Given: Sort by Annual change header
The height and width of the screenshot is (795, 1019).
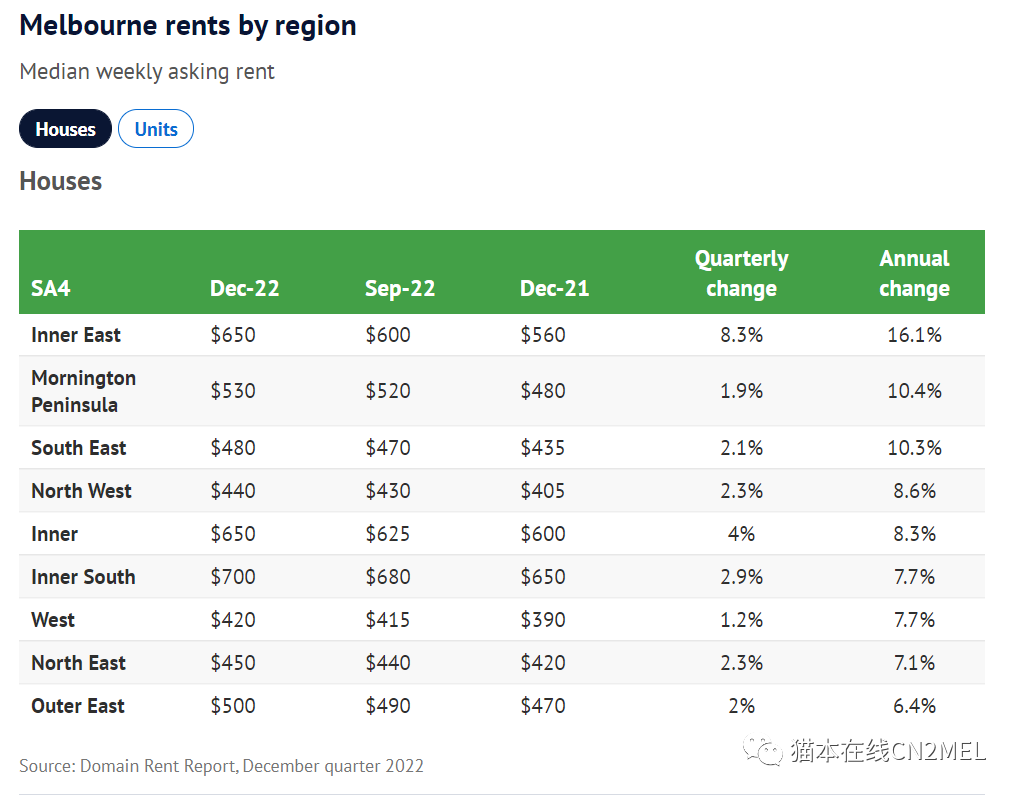Looking at the screenshot, I should (914, 274).
